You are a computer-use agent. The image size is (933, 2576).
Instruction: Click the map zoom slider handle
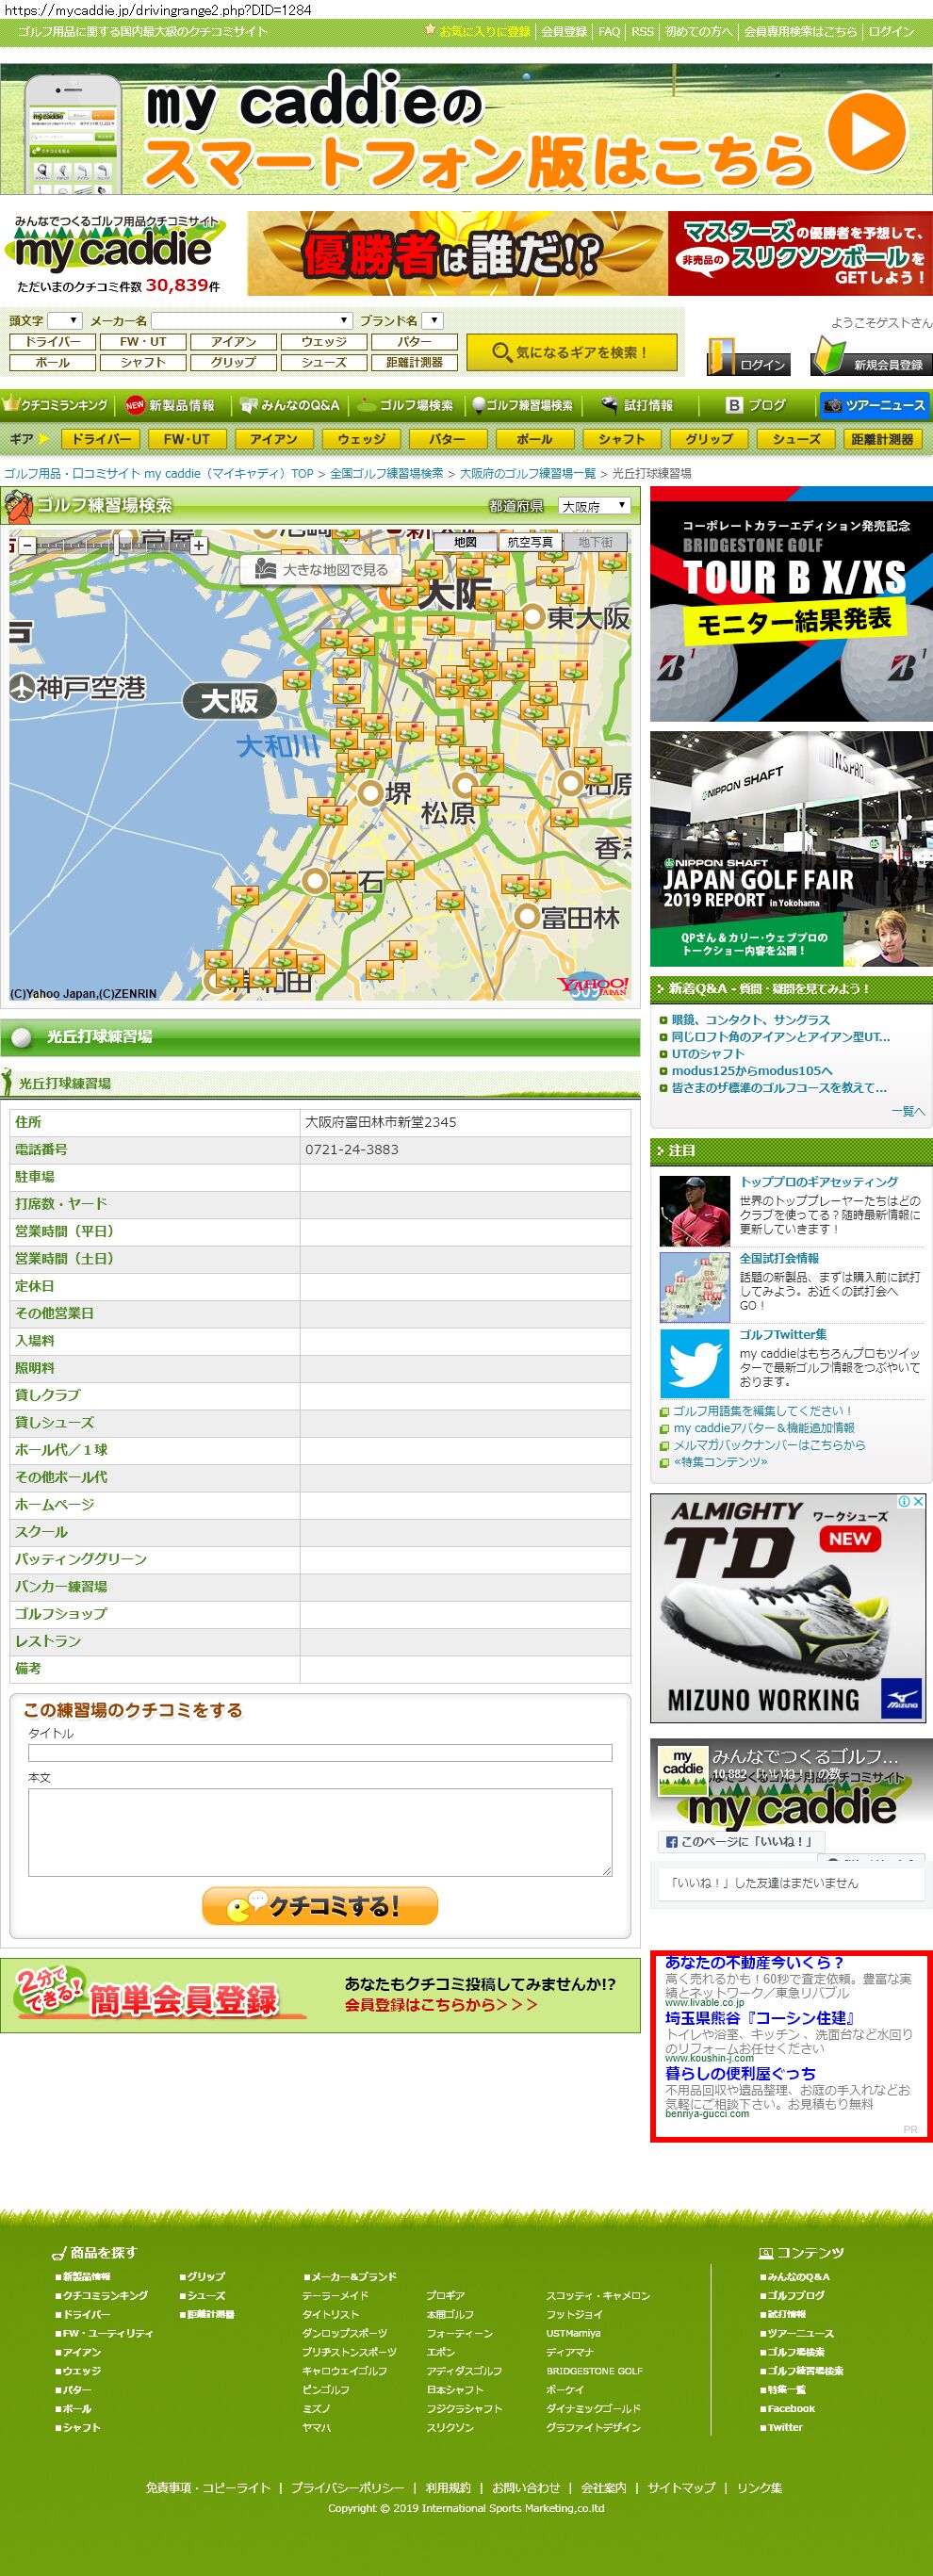point(117,545)
